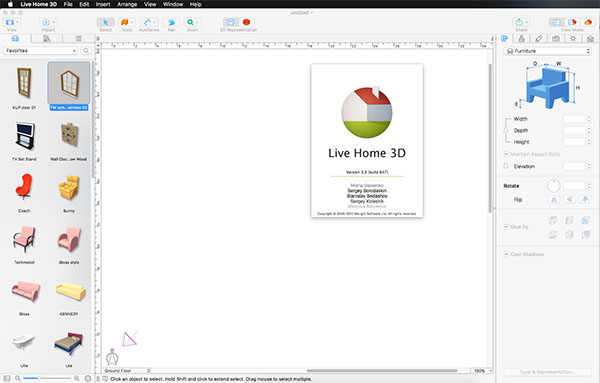
Task: Toggle Maintain Aspect Ratio checkbox
Action: [x=506, y=154]
